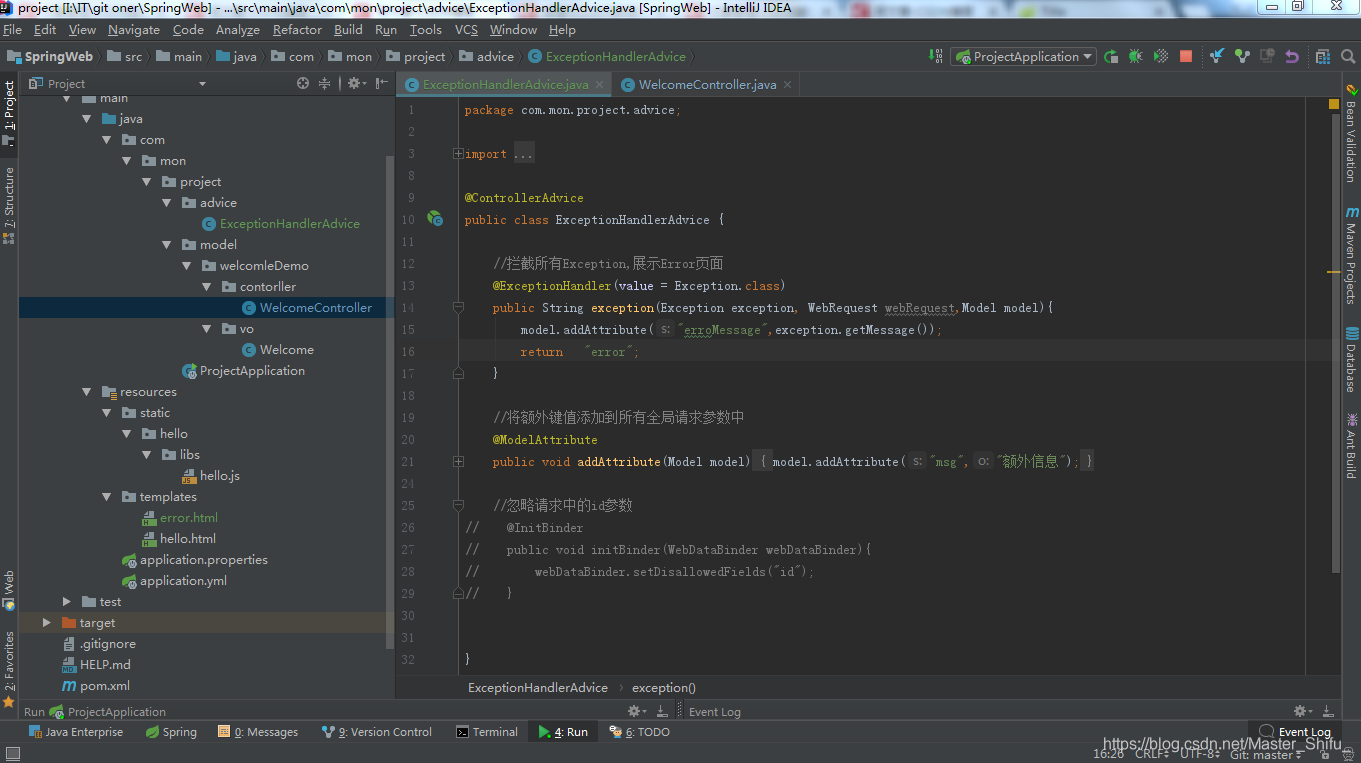Open Bean Validation side tool window

coord(1351,133)
